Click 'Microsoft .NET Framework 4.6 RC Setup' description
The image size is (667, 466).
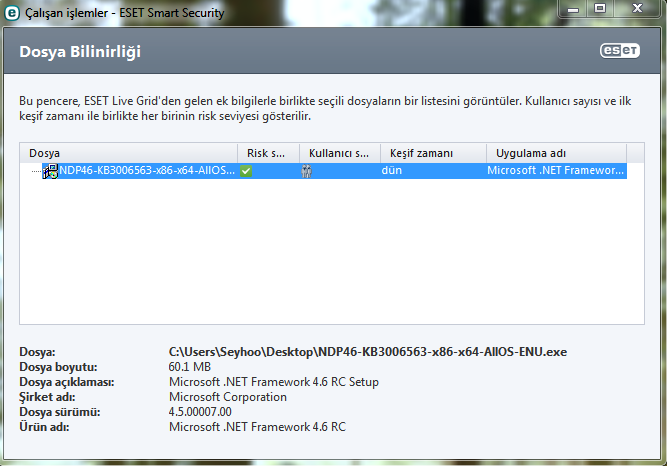(274, 382)
